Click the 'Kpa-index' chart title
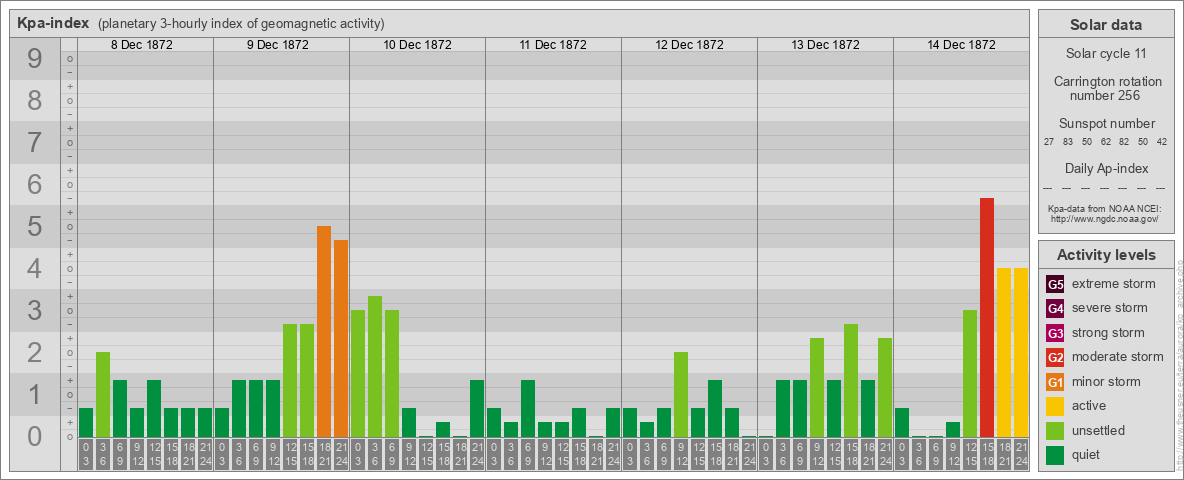The width and height of the screenshot is (1184, 480). tap(54, 23)
